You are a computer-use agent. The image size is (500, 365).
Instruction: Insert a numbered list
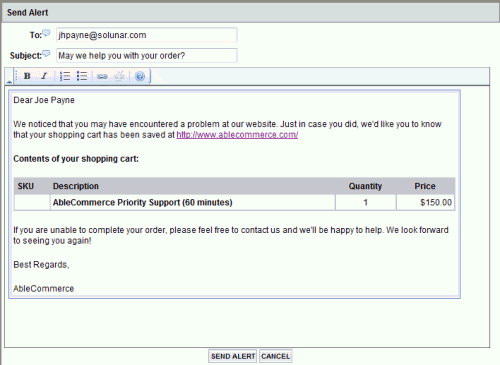[65, 76]
